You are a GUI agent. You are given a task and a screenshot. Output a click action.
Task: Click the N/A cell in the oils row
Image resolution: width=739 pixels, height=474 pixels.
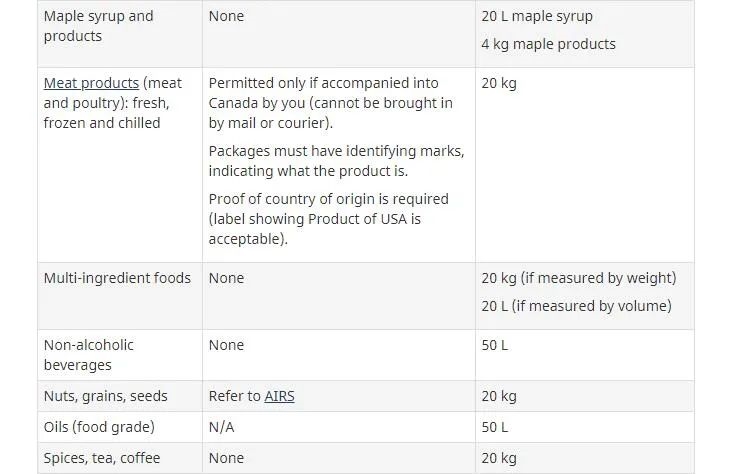point(222,427)
